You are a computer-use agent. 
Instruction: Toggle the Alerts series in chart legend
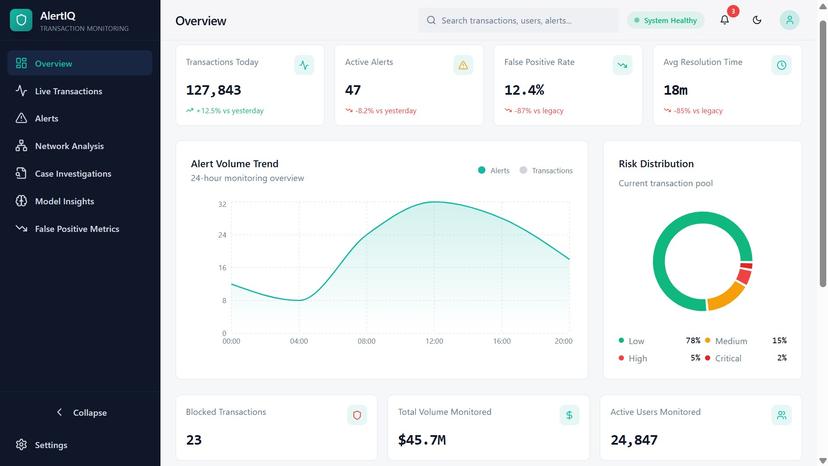click(x=494, y=171)
